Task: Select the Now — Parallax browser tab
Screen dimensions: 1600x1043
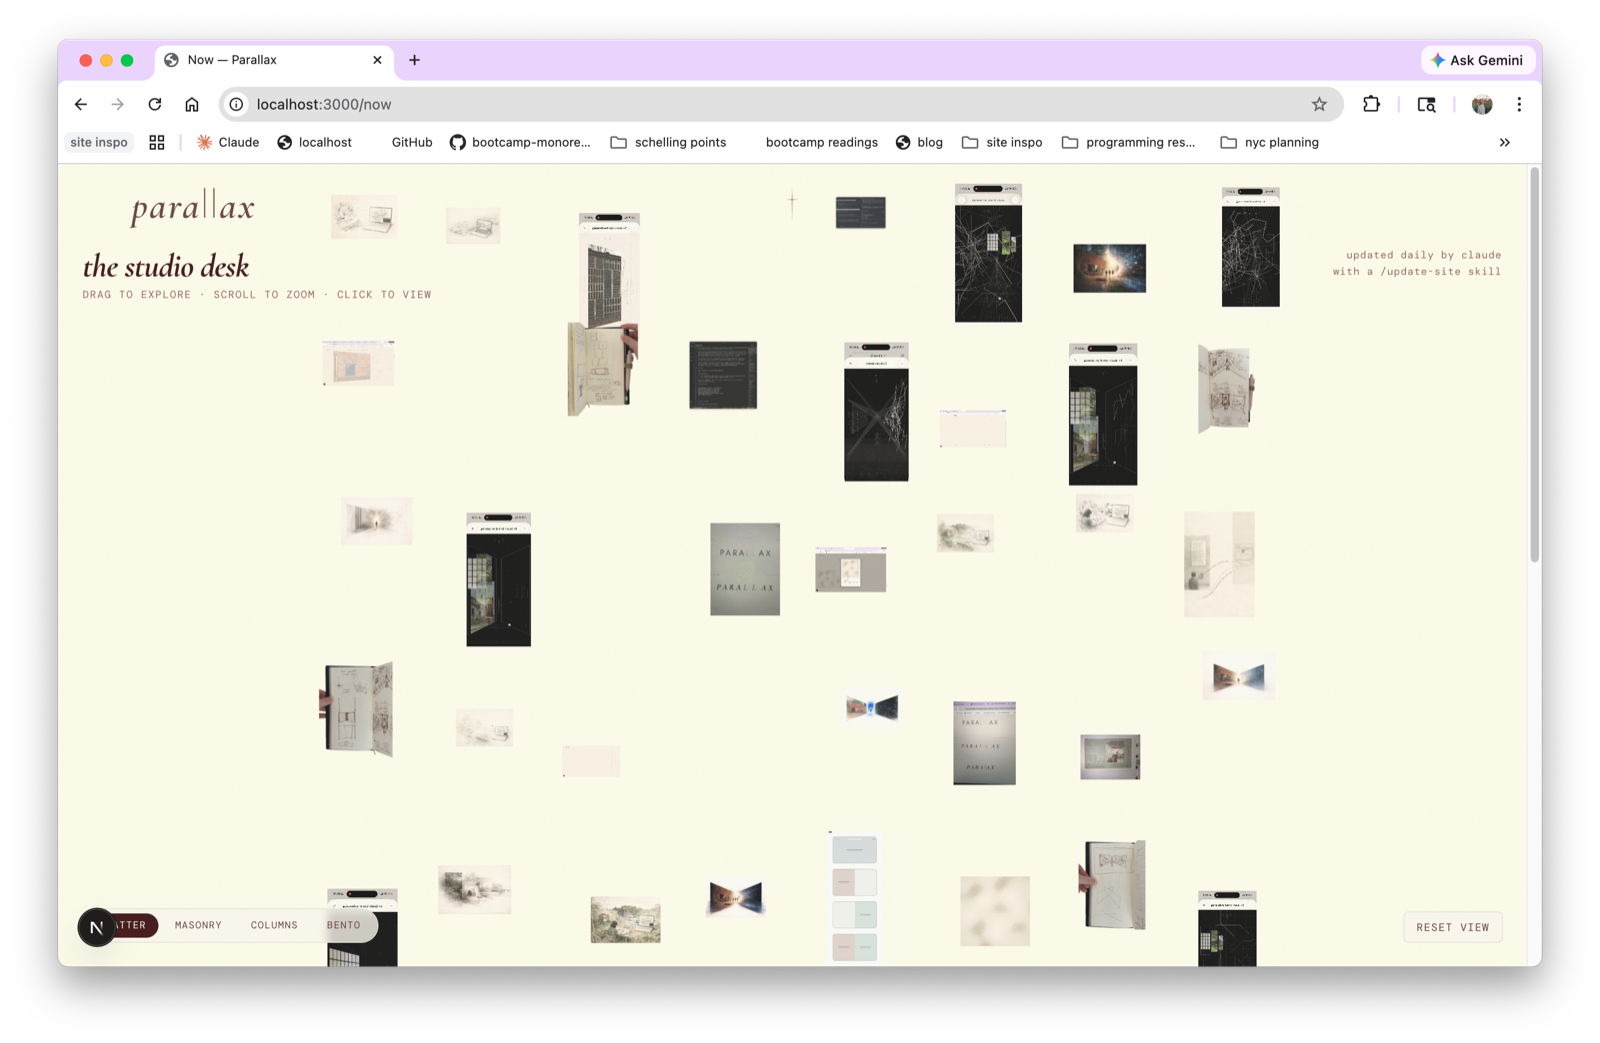Action: 263,60
